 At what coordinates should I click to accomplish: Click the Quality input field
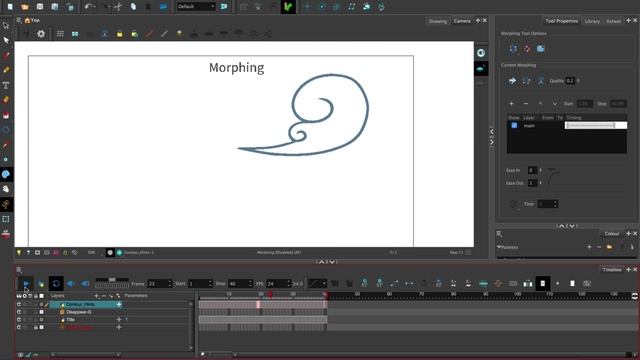(570, 81)
